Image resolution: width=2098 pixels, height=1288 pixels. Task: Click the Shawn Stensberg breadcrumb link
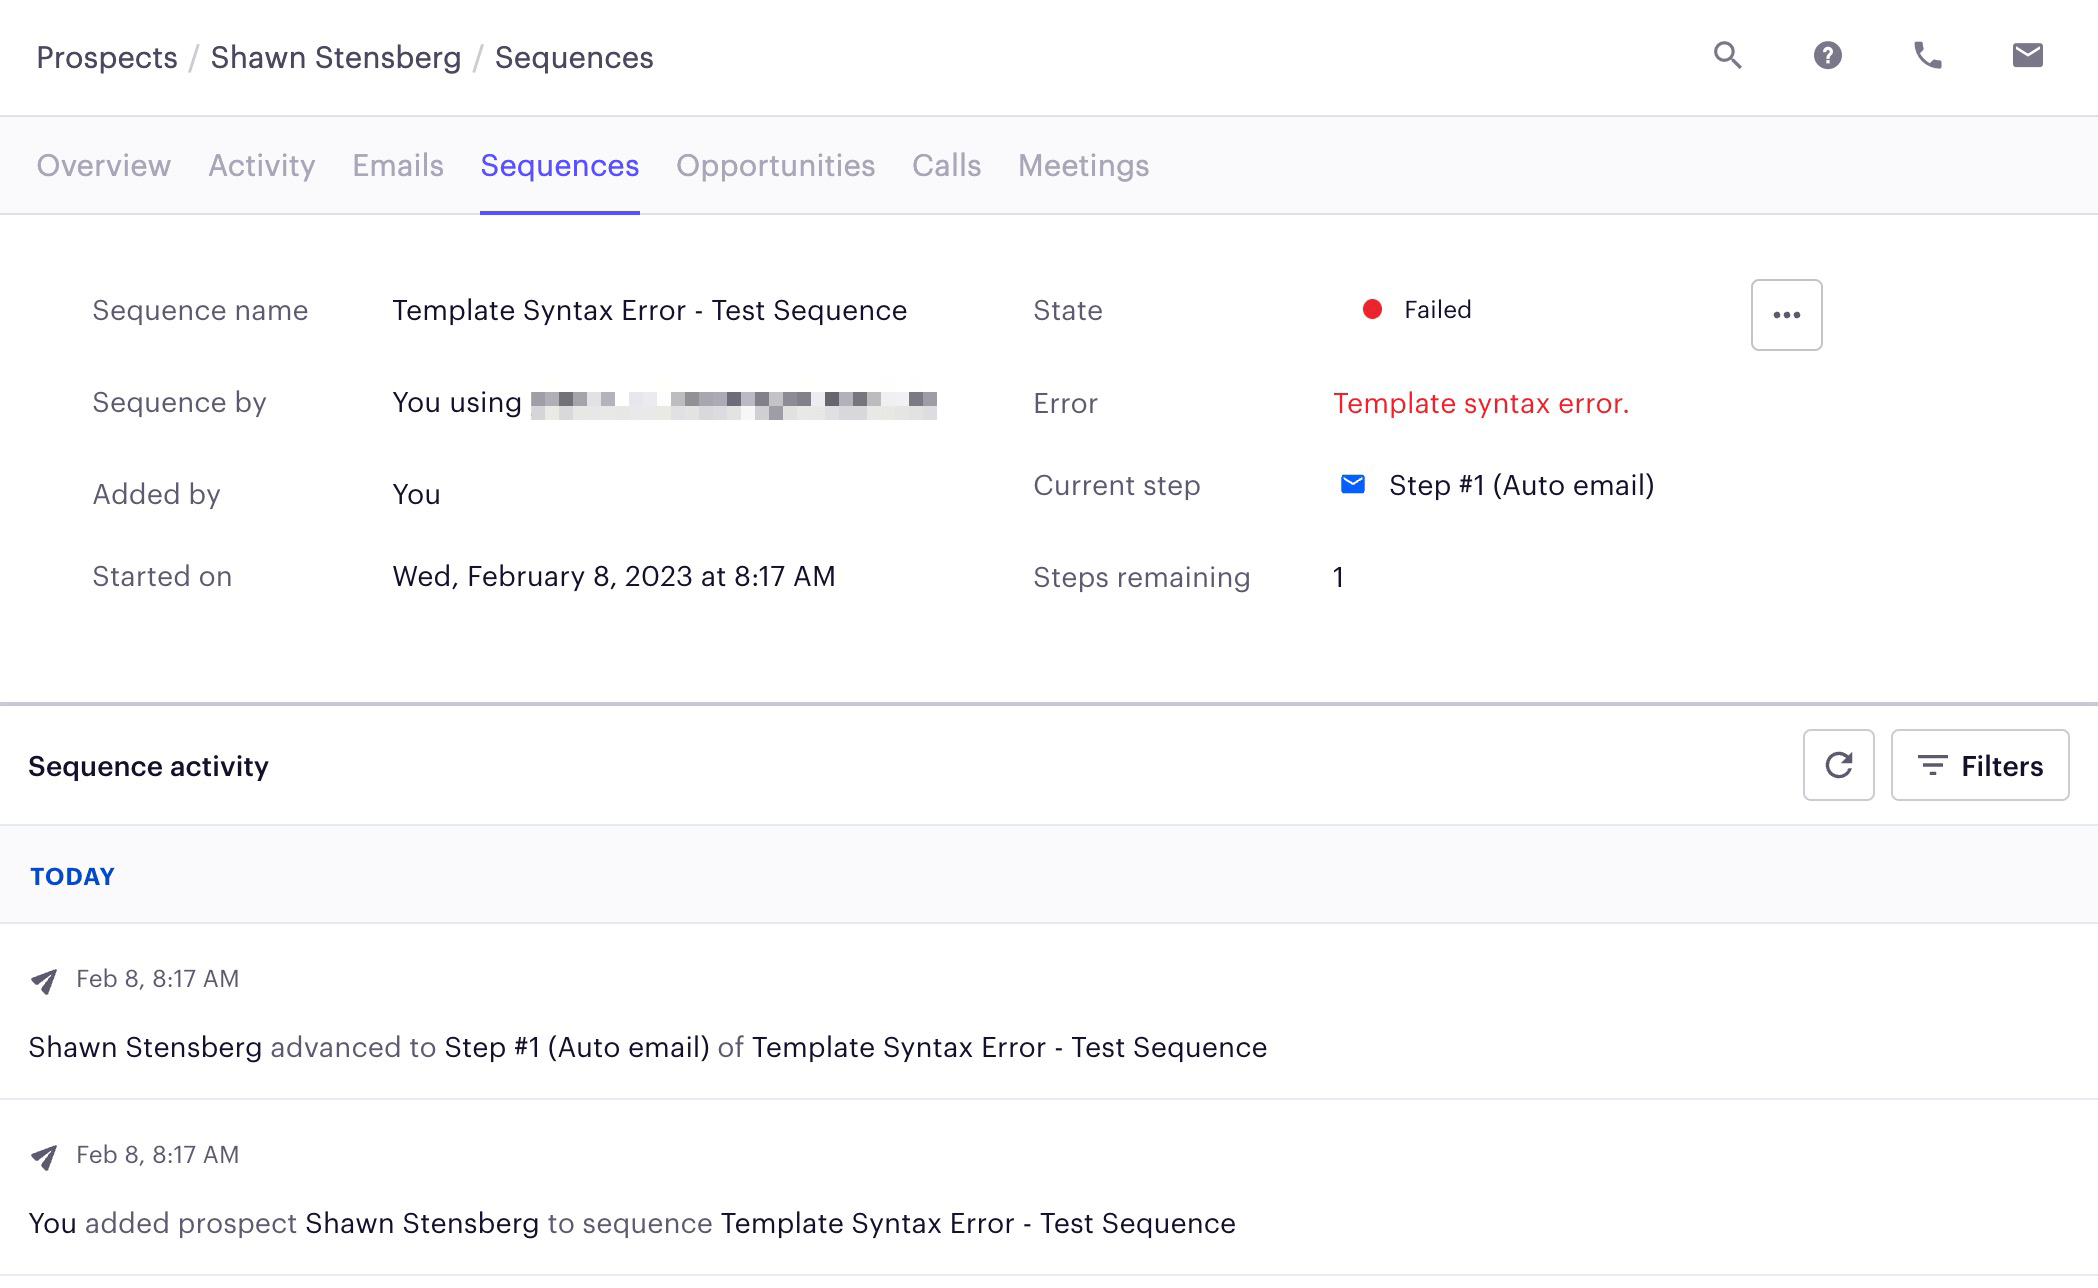point(335,57)
